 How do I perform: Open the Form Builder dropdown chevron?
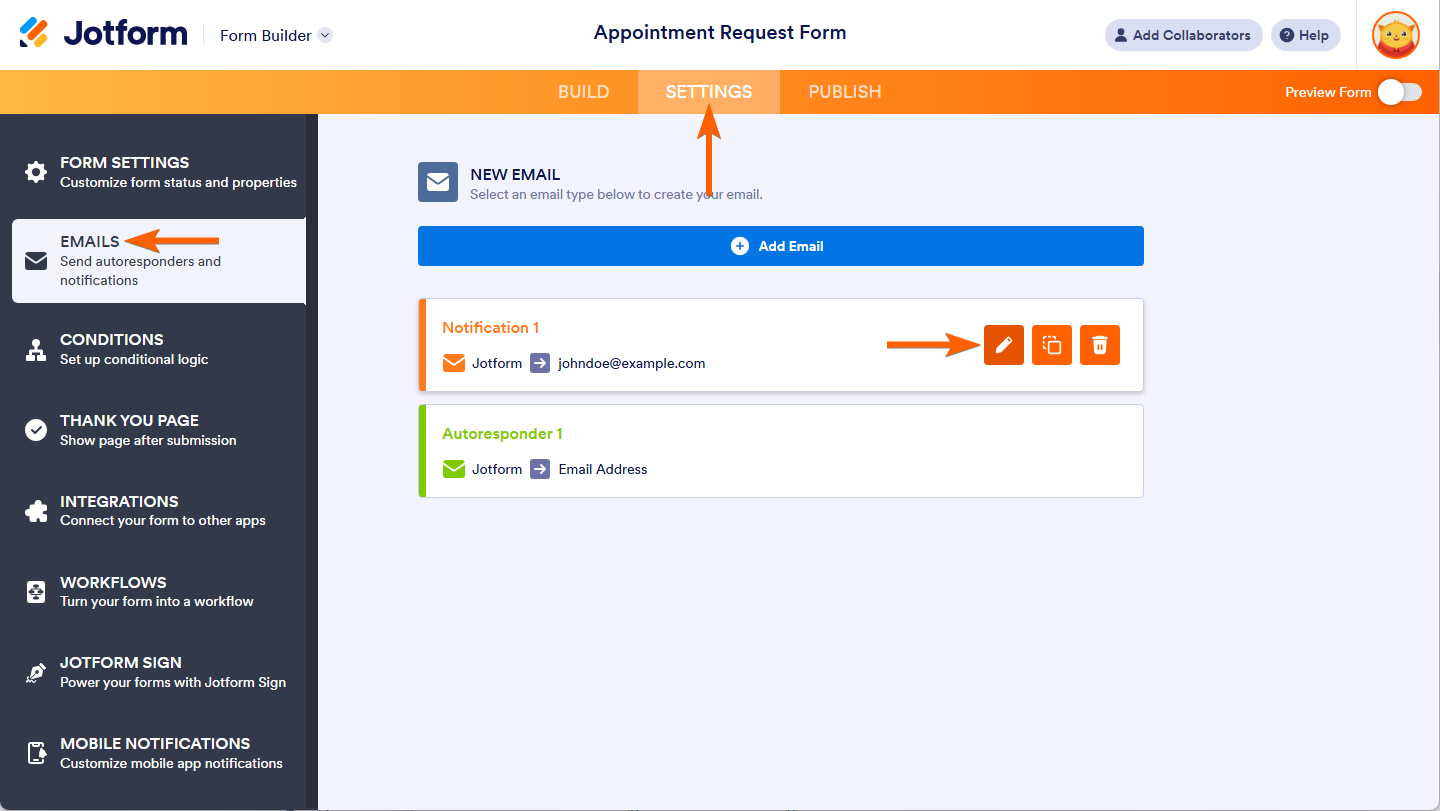(x=325, y=35)
